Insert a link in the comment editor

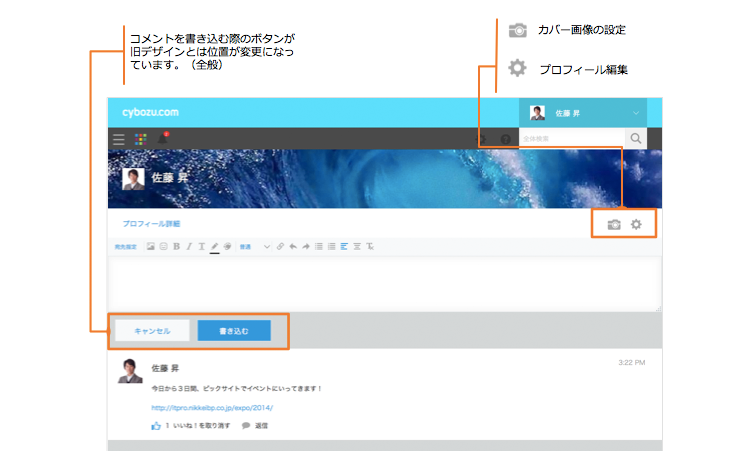click(281, 245)
